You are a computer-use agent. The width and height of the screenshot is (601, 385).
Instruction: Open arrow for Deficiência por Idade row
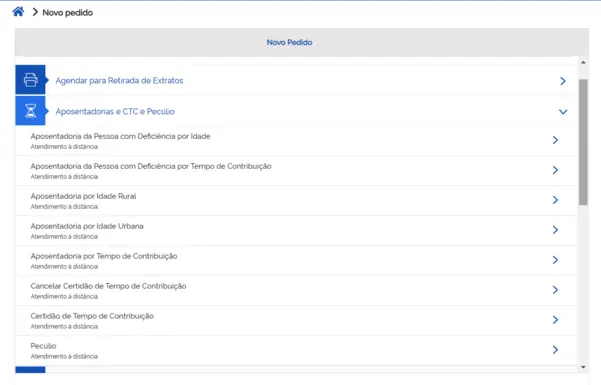(555, 140)
